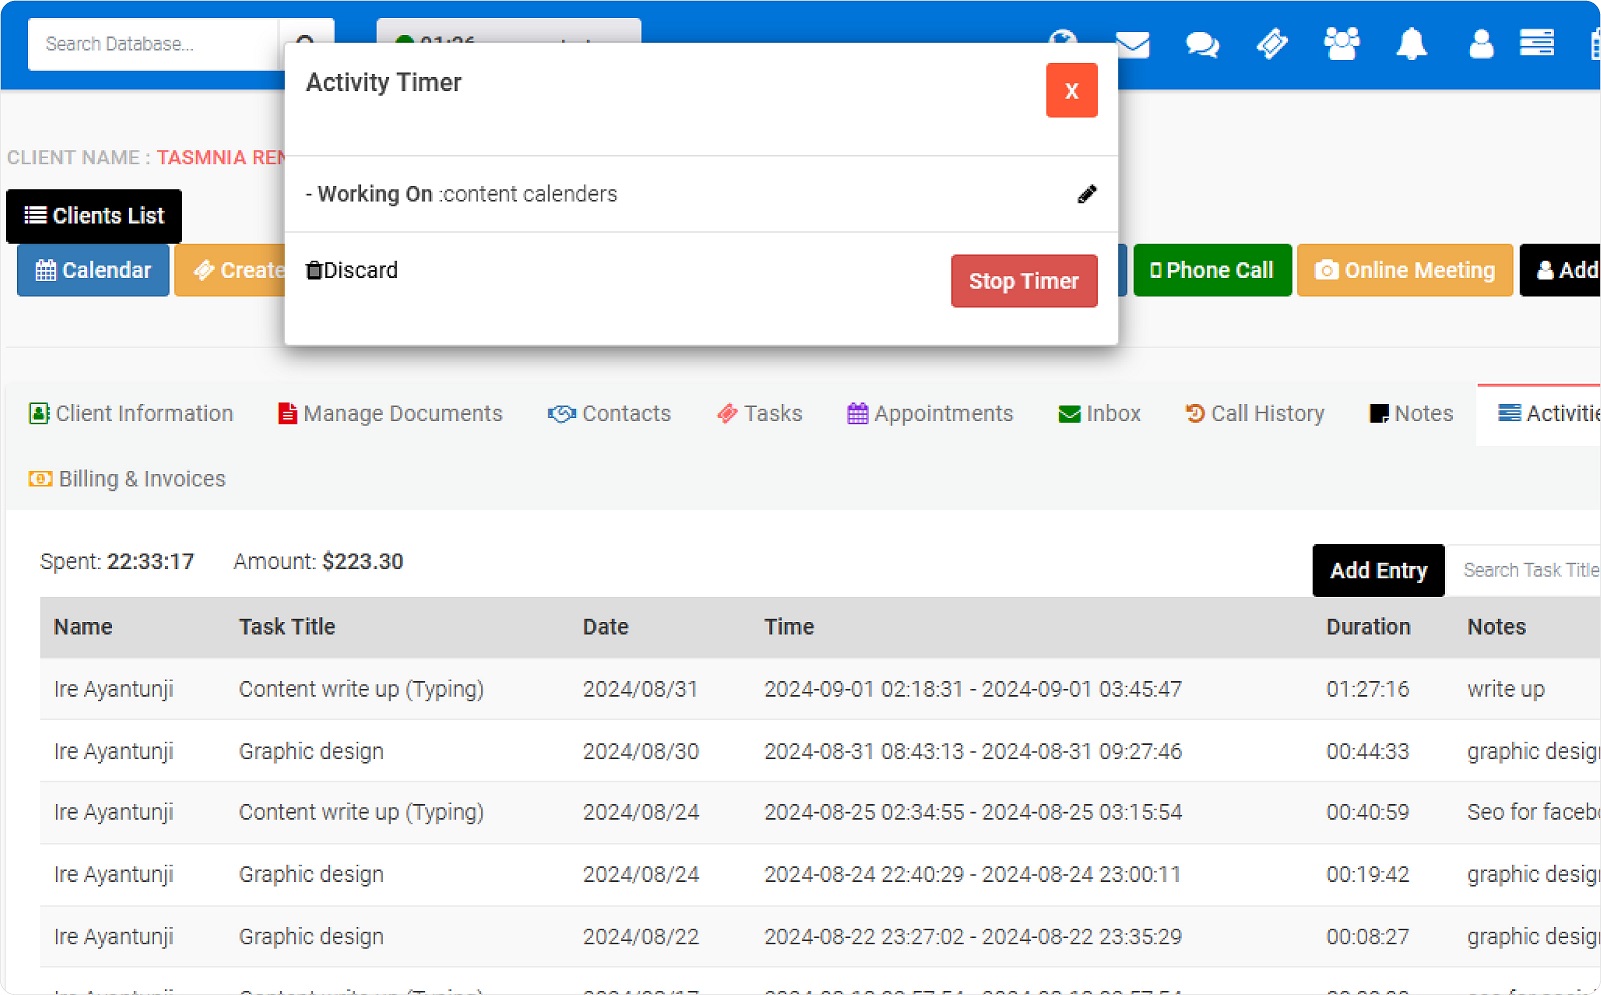Viewport: 1601px width, 995px height.
Task: Click the search magnifier next to Search Database
Action: pos(308,44)
